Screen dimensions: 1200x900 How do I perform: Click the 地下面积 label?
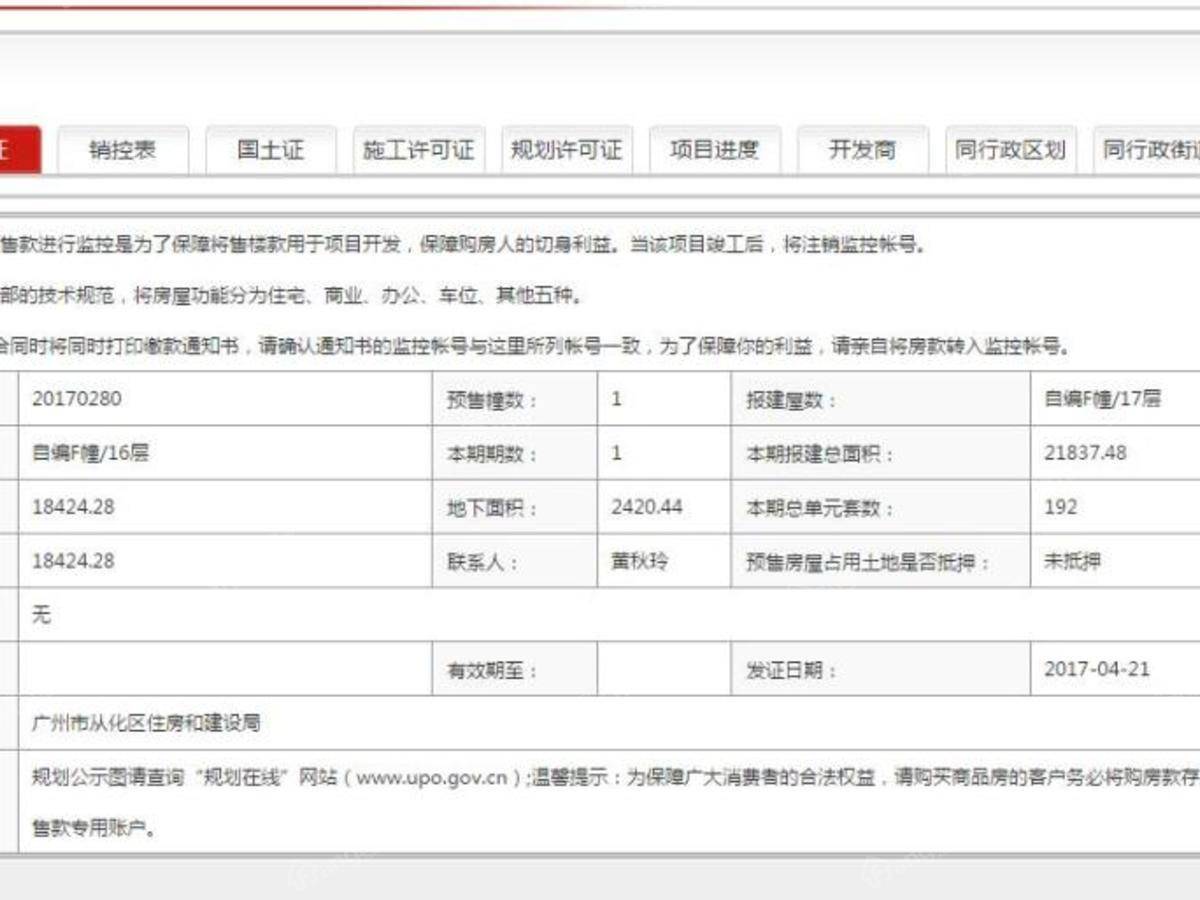point(491,508)
